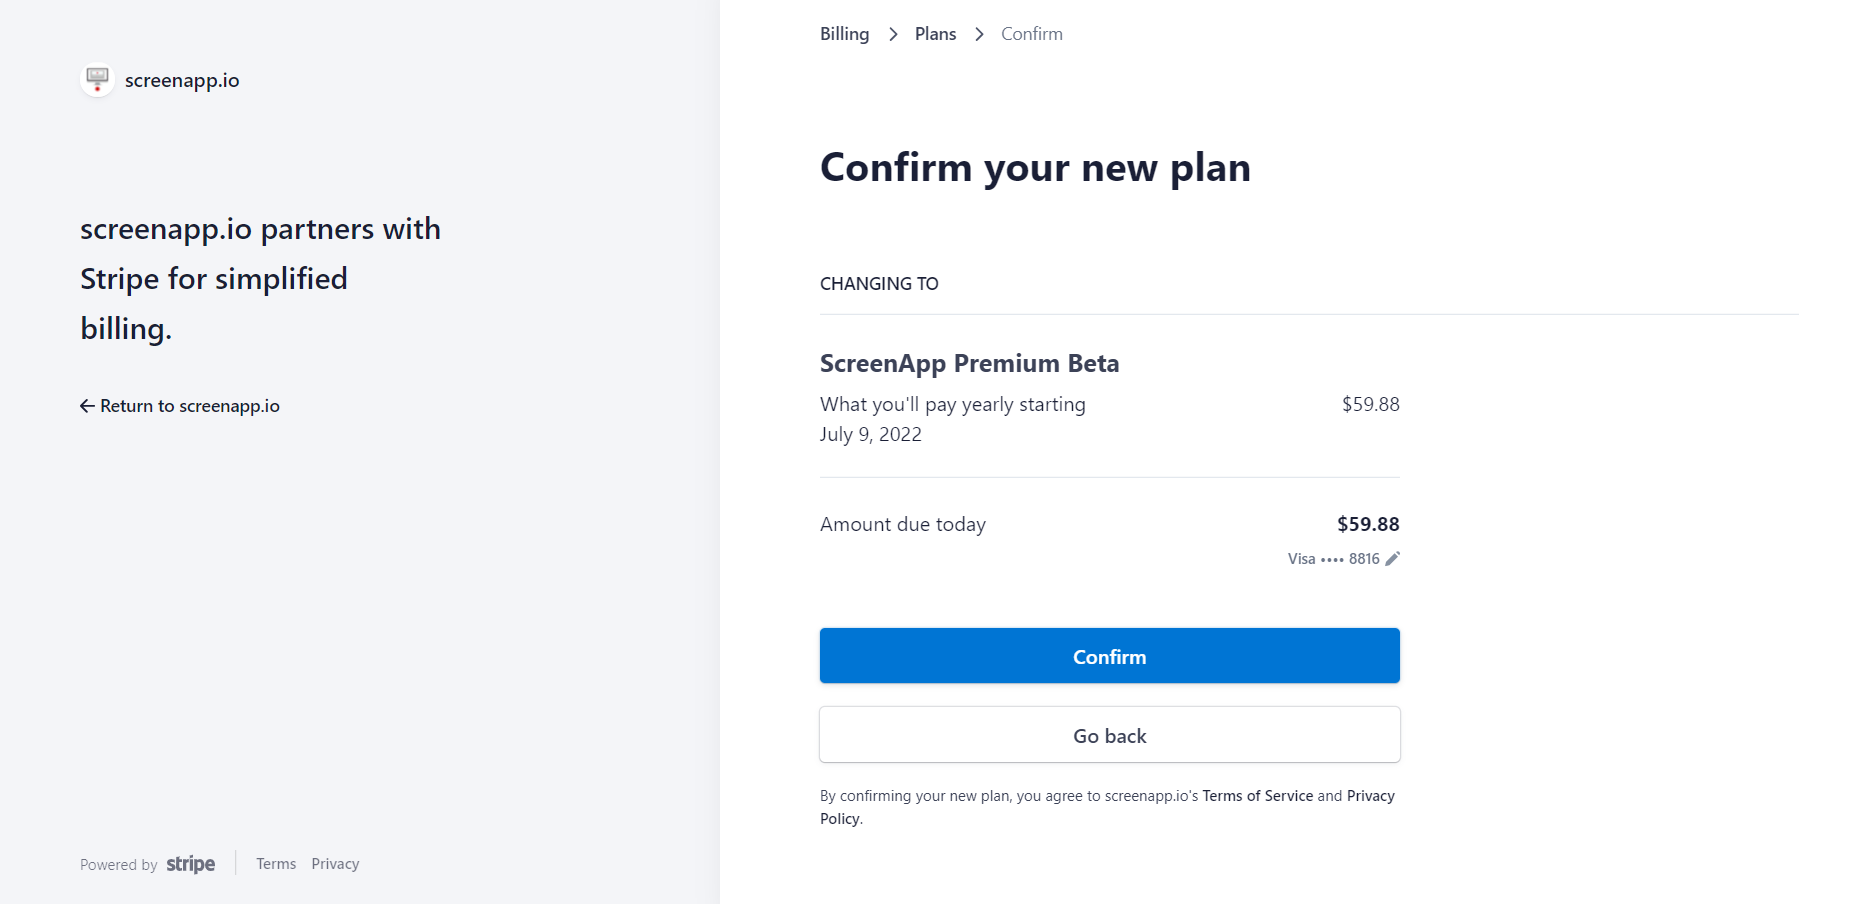
Task: Click the chevron between Plans and Confirm
Action: point(979,35)
